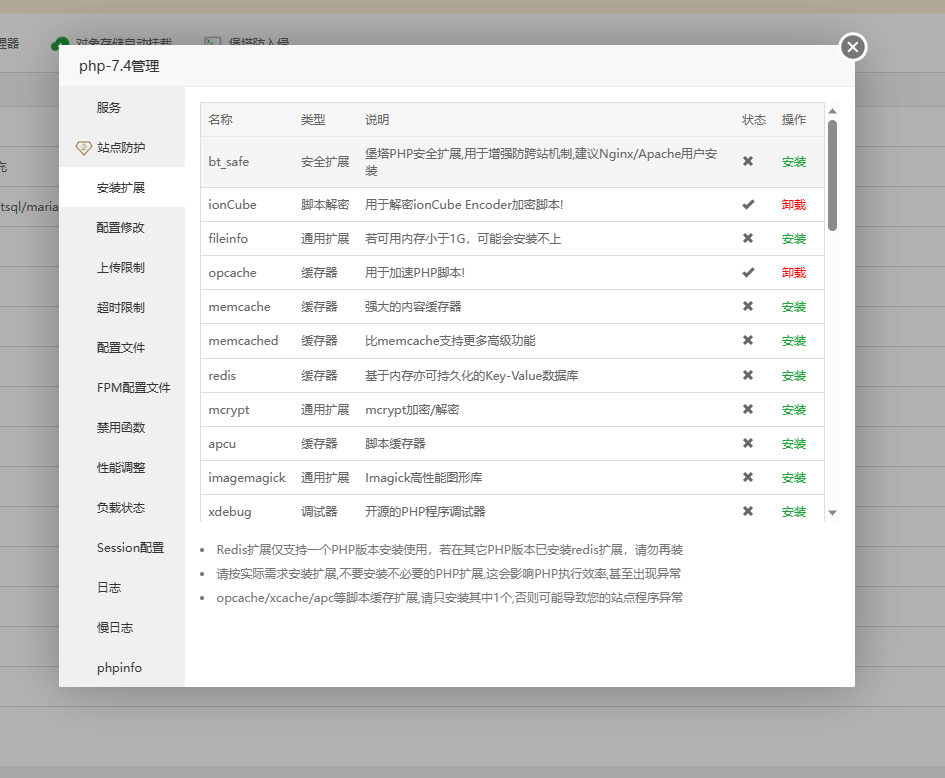Click the checkmark status icon for ionCube
Image resolution: width=945 pixels, height=778 pixels.
[748, 204]
